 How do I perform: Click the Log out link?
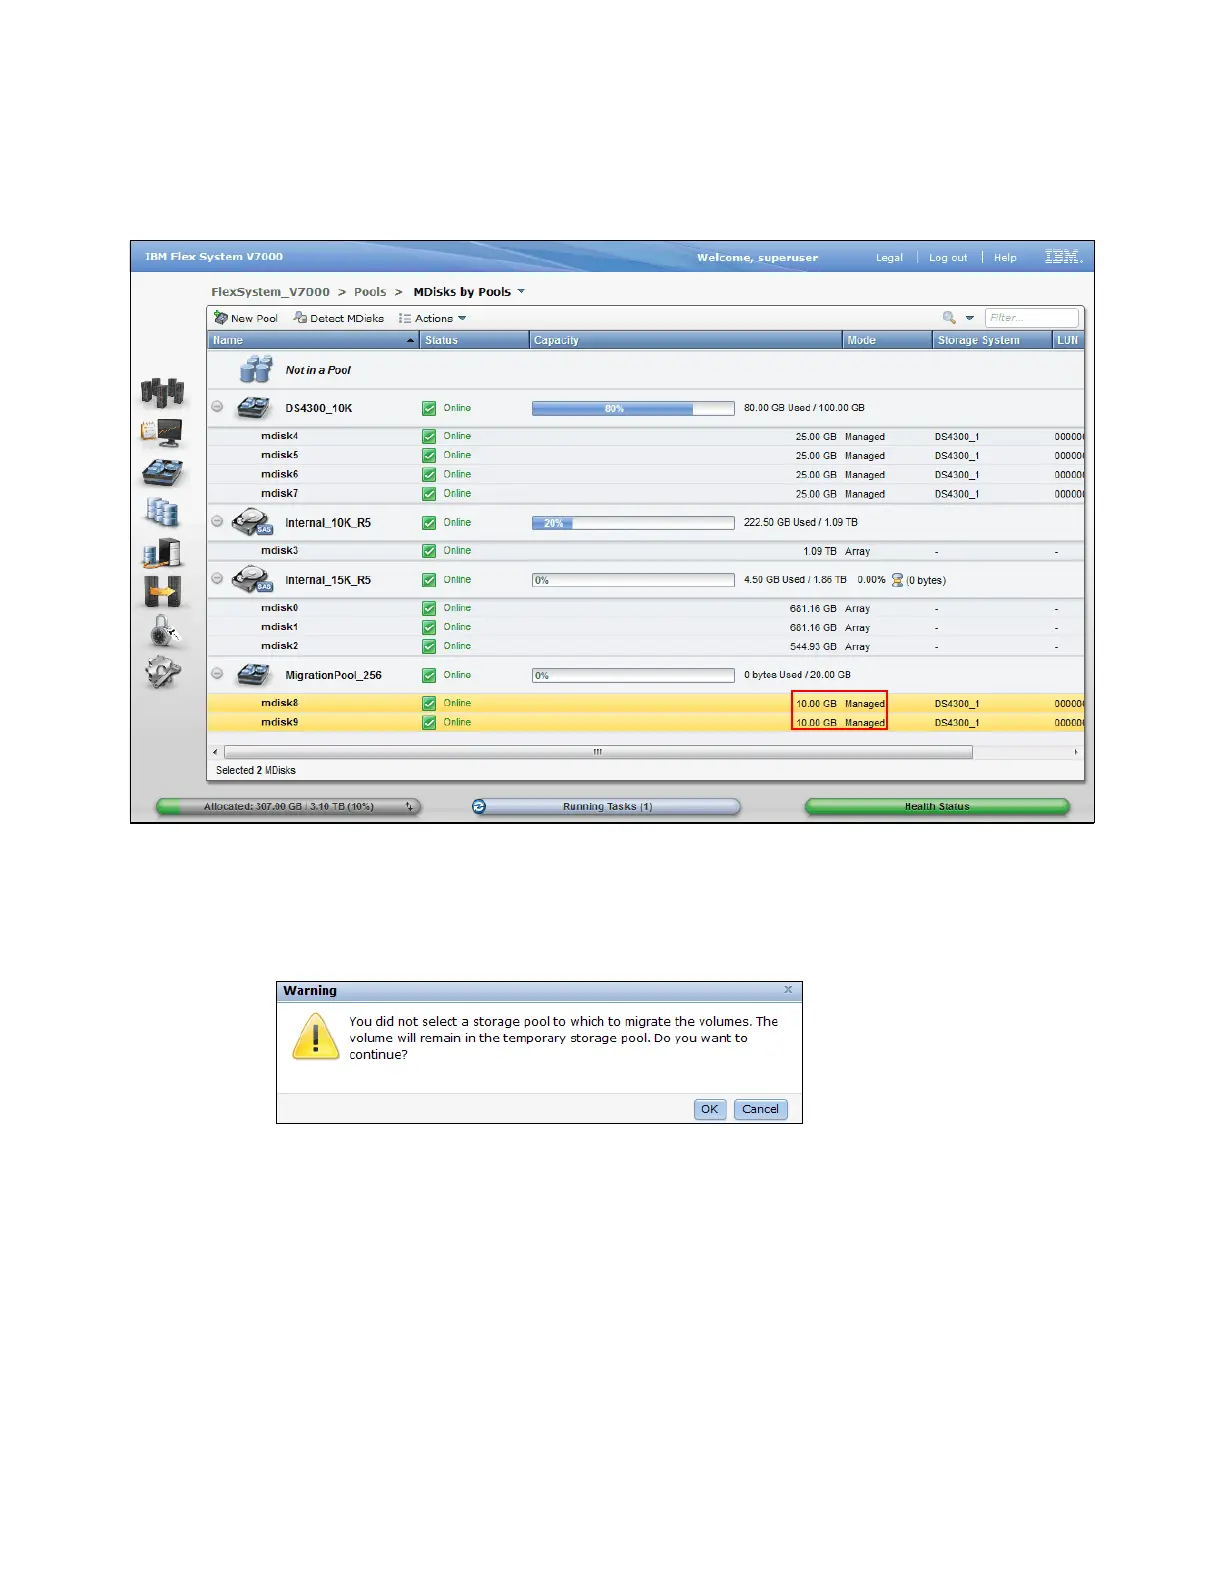pos(948,258)
